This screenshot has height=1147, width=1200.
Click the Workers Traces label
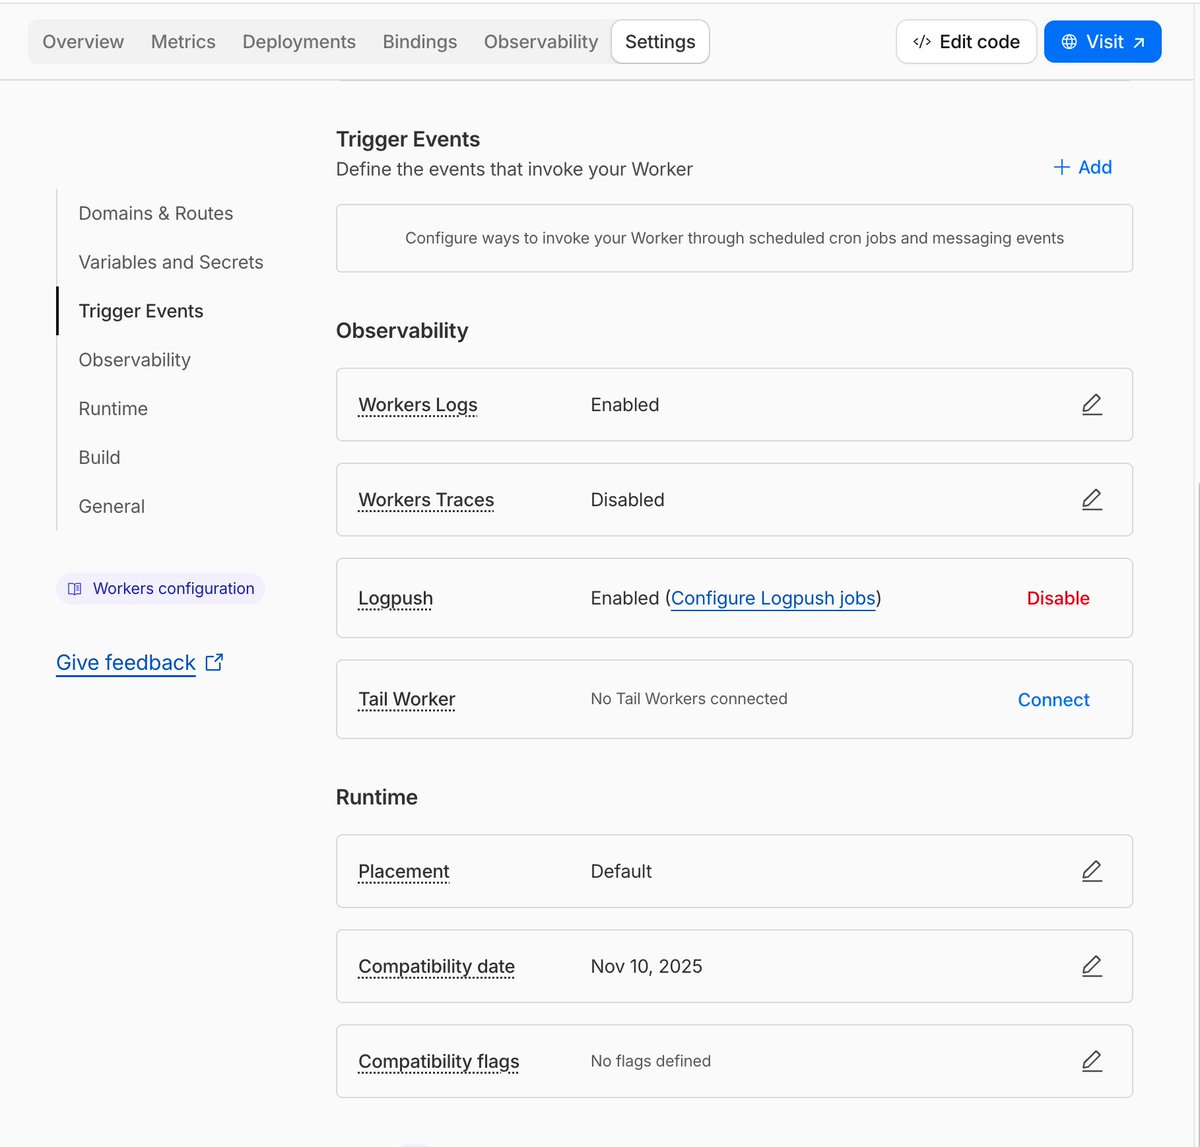tap(426, 500)
